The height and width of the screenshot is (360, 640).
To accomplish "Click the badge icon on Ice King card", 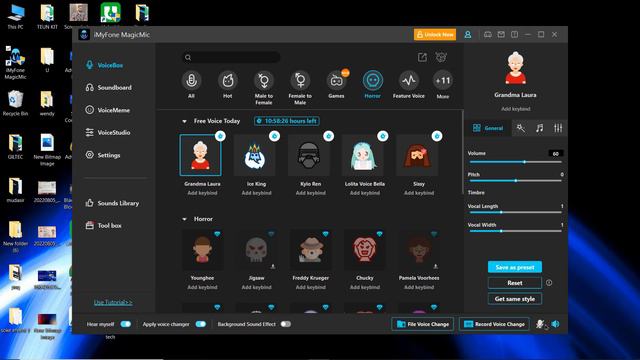I will pyautogui.click(x=274, y=136).
